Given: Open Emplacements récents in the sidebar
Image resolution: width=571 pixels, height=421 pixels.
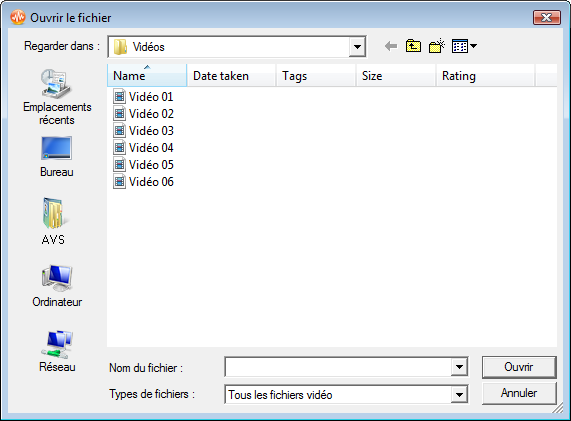Looking at the screenshot, I should pos(57,98).
